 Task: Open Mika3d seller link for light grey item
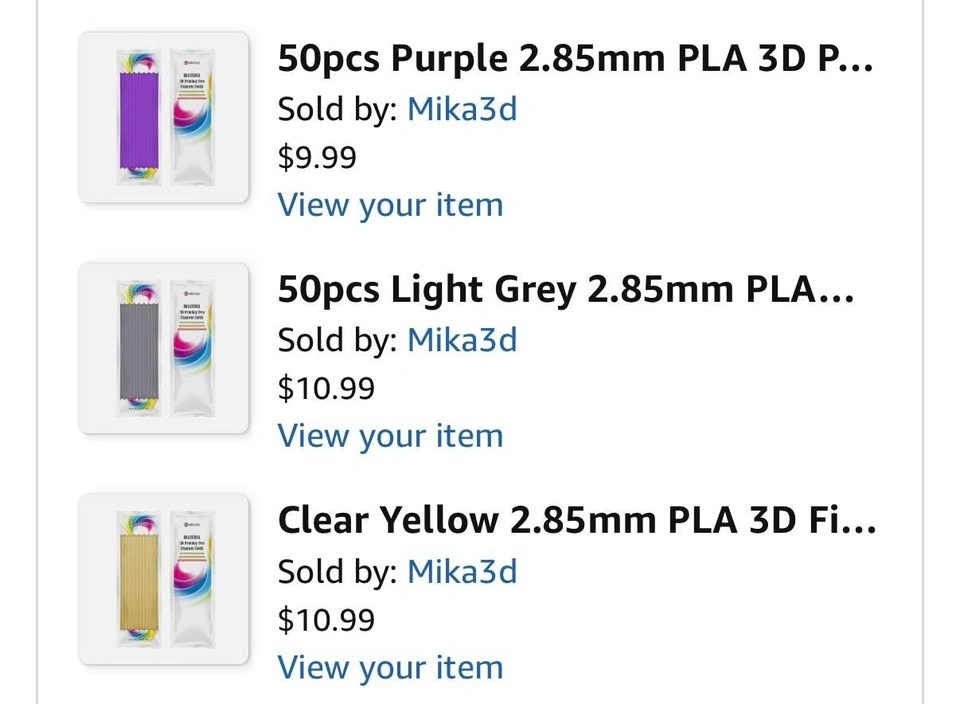click(462, 340)
